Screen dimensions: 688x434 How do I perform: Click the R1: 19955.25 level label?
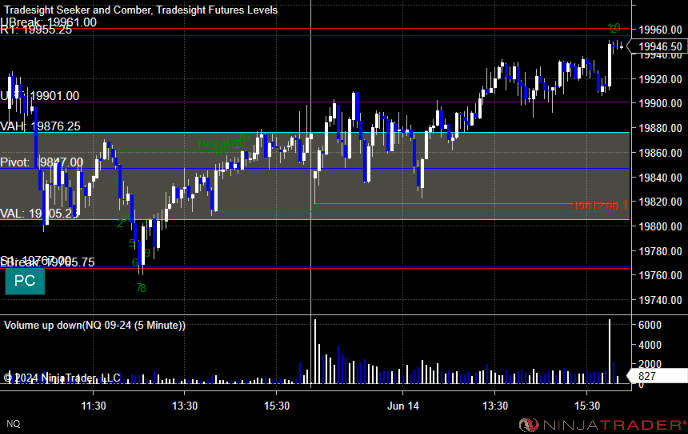pos(36,30)
